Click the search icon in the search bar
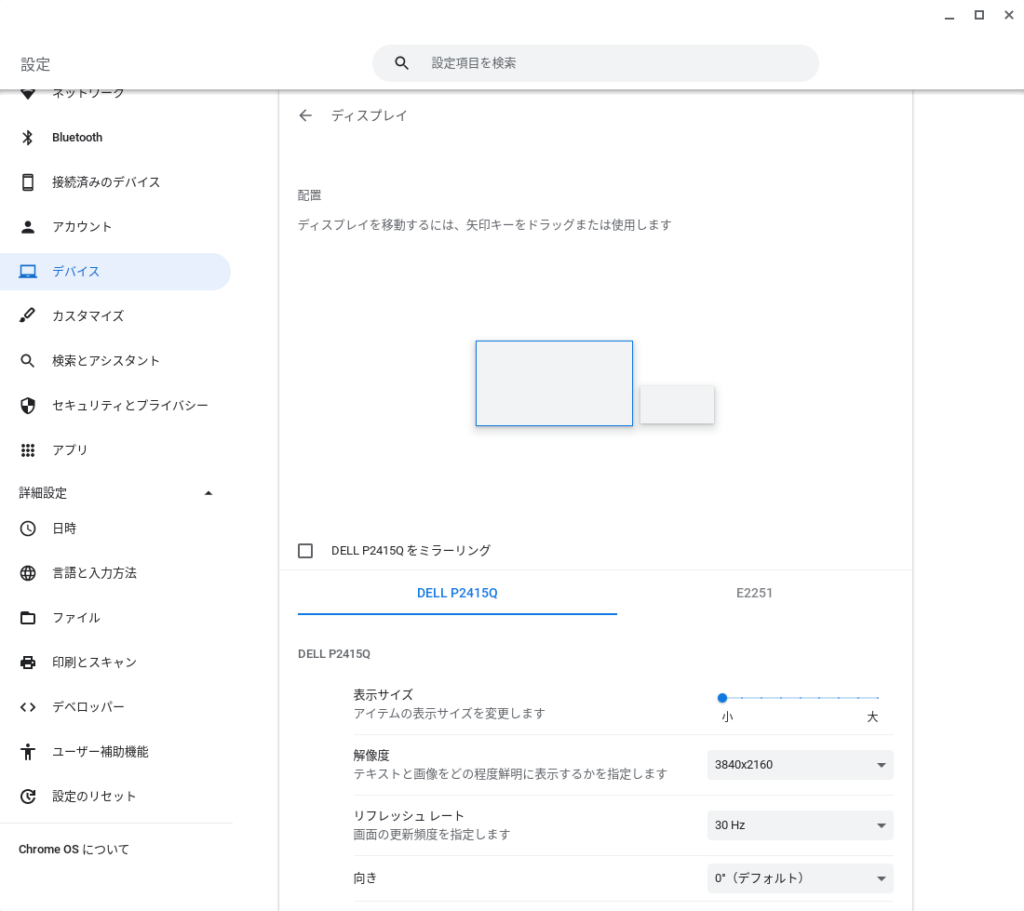Screen dimensions: 1024x911 pyautogui.click(x=402, y=63)
